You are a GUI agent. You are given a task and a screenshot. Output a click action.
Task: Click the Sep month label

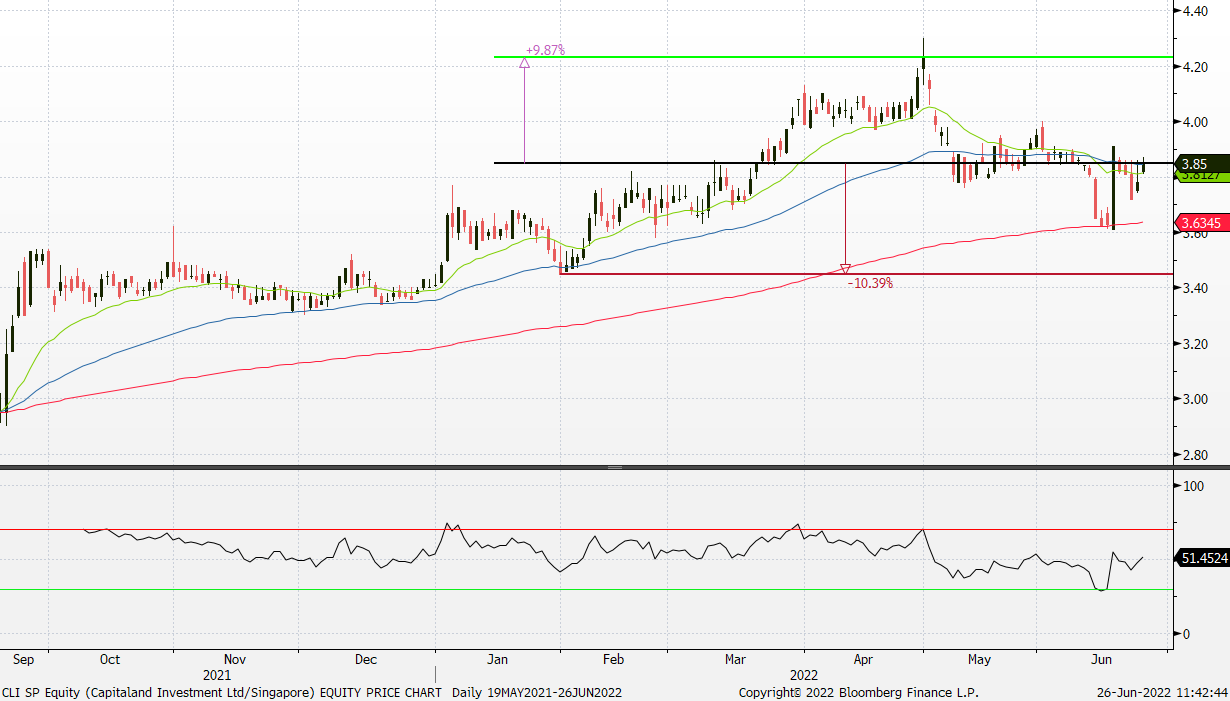(24, 660)
